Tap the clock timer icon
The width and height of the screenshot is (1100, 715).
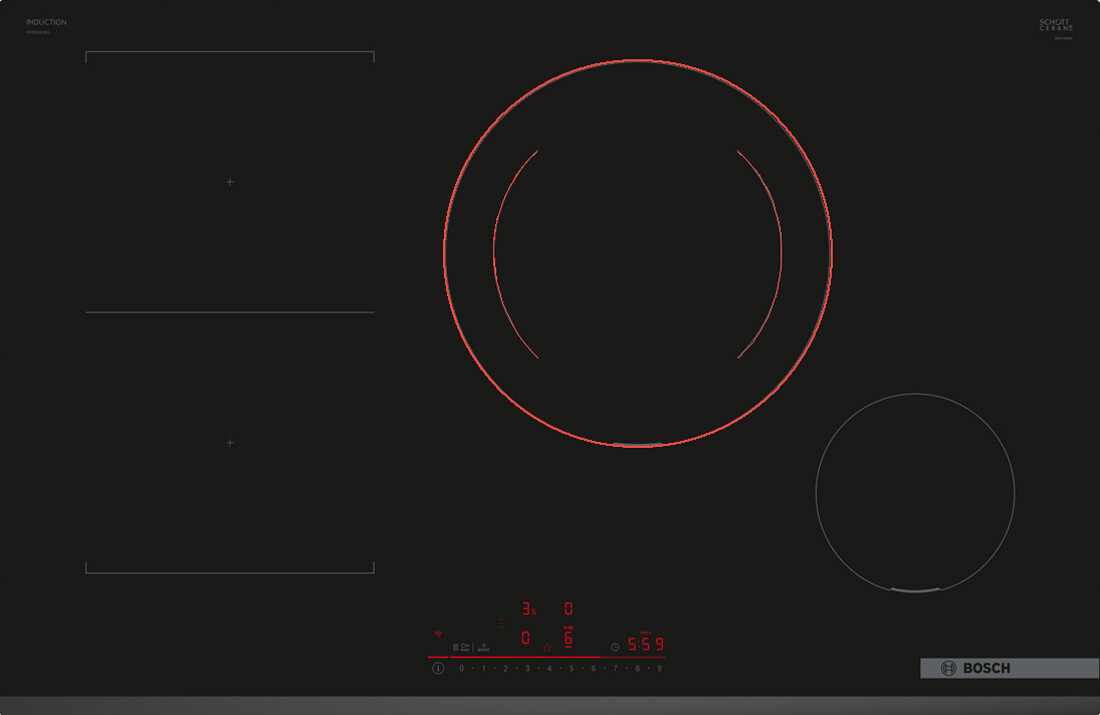click(x=615, y=647)
